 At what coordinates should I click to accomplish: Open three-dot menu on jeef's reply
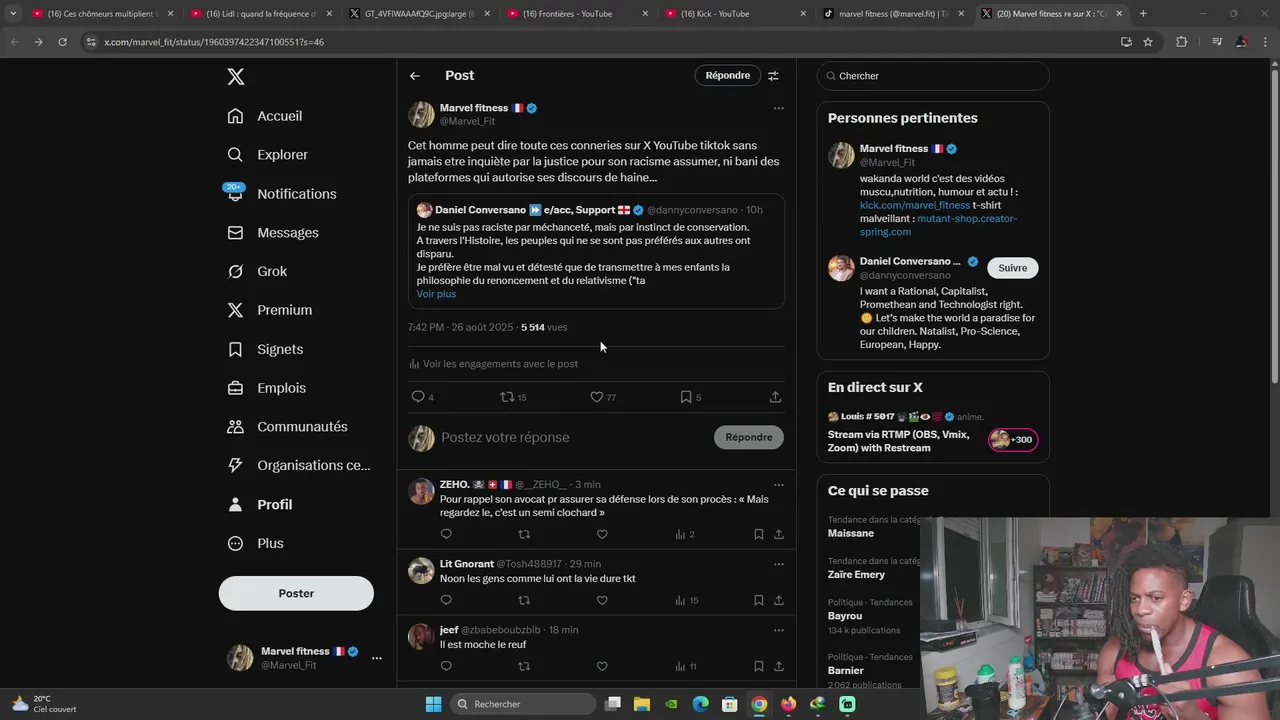click(778, 630)
